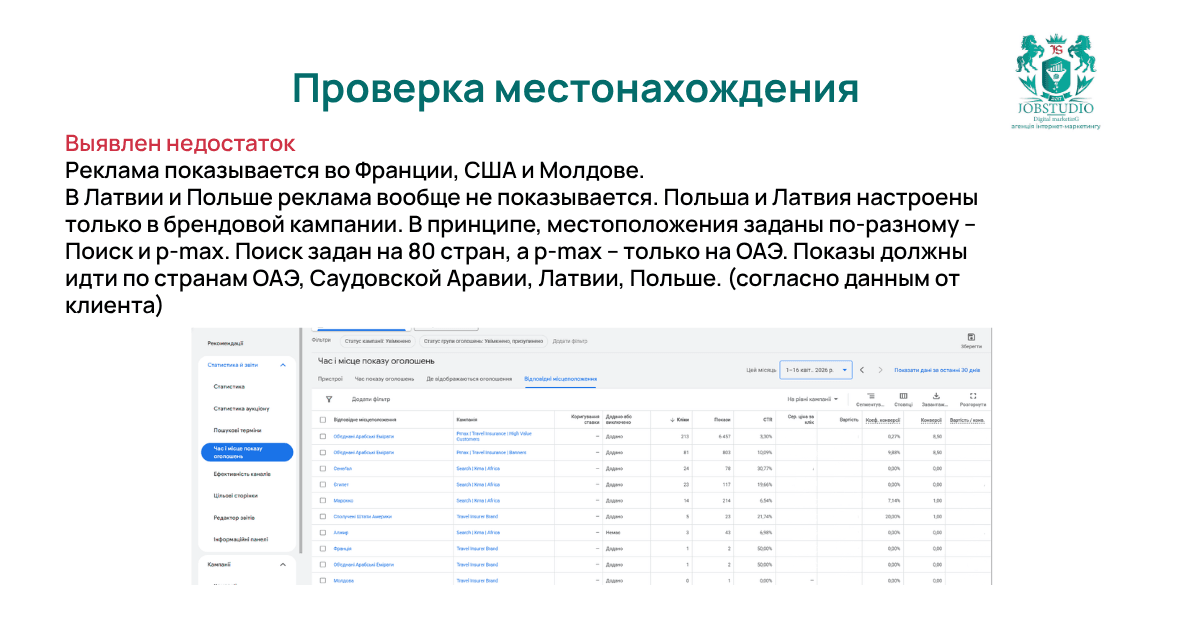
Task: Open Pmax Travel Insurance Banners campaign link
Action: tap(491, 452)
